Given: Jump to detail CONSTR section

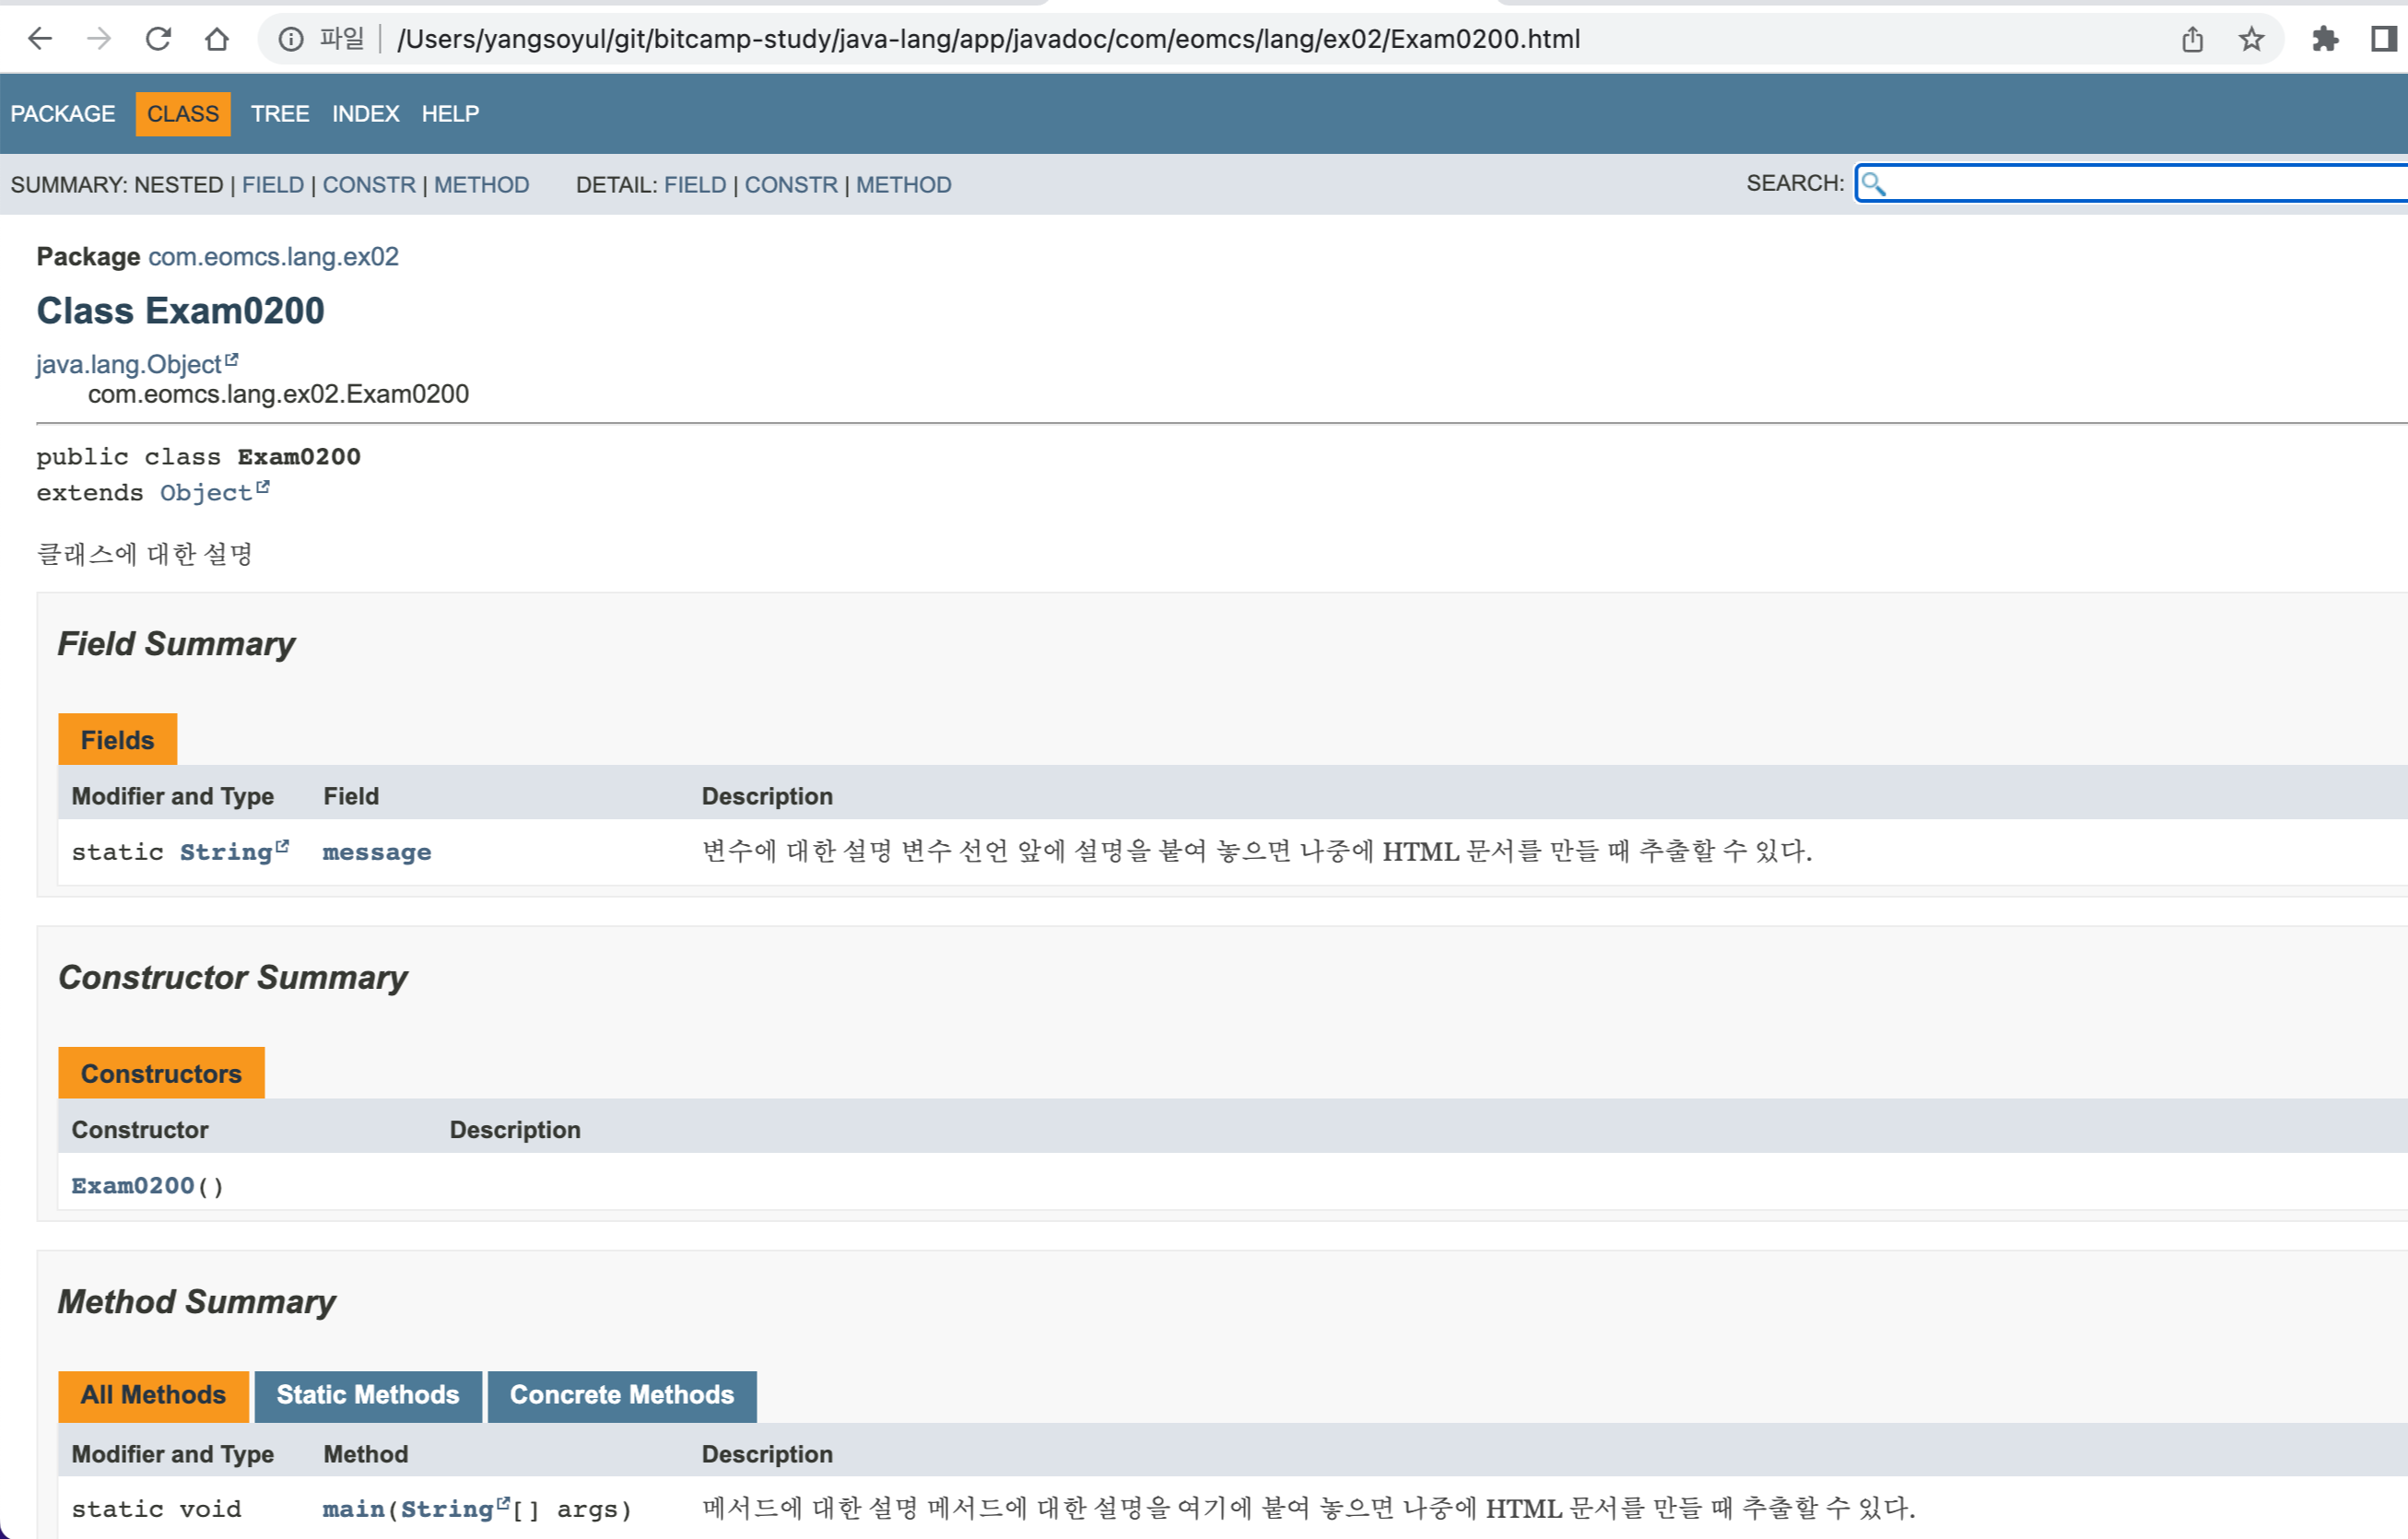Looking at the screenshot, I should [x=791, y=185].
